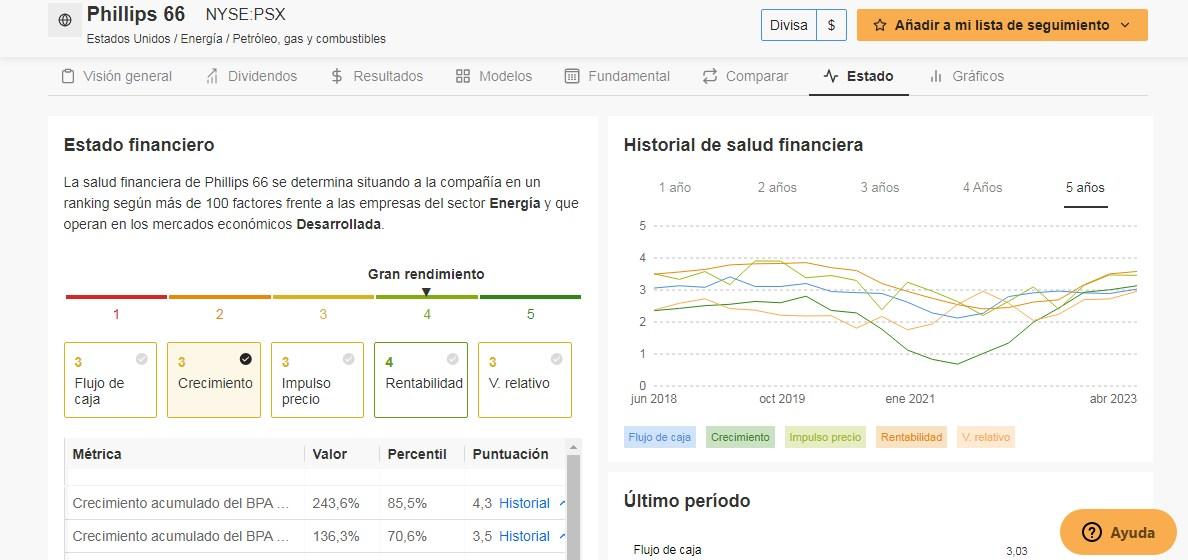The width and height of the screenshot is (1188, 560).
Task: Click the globe icon beside Phillips 66
Action: pos(65,20)
